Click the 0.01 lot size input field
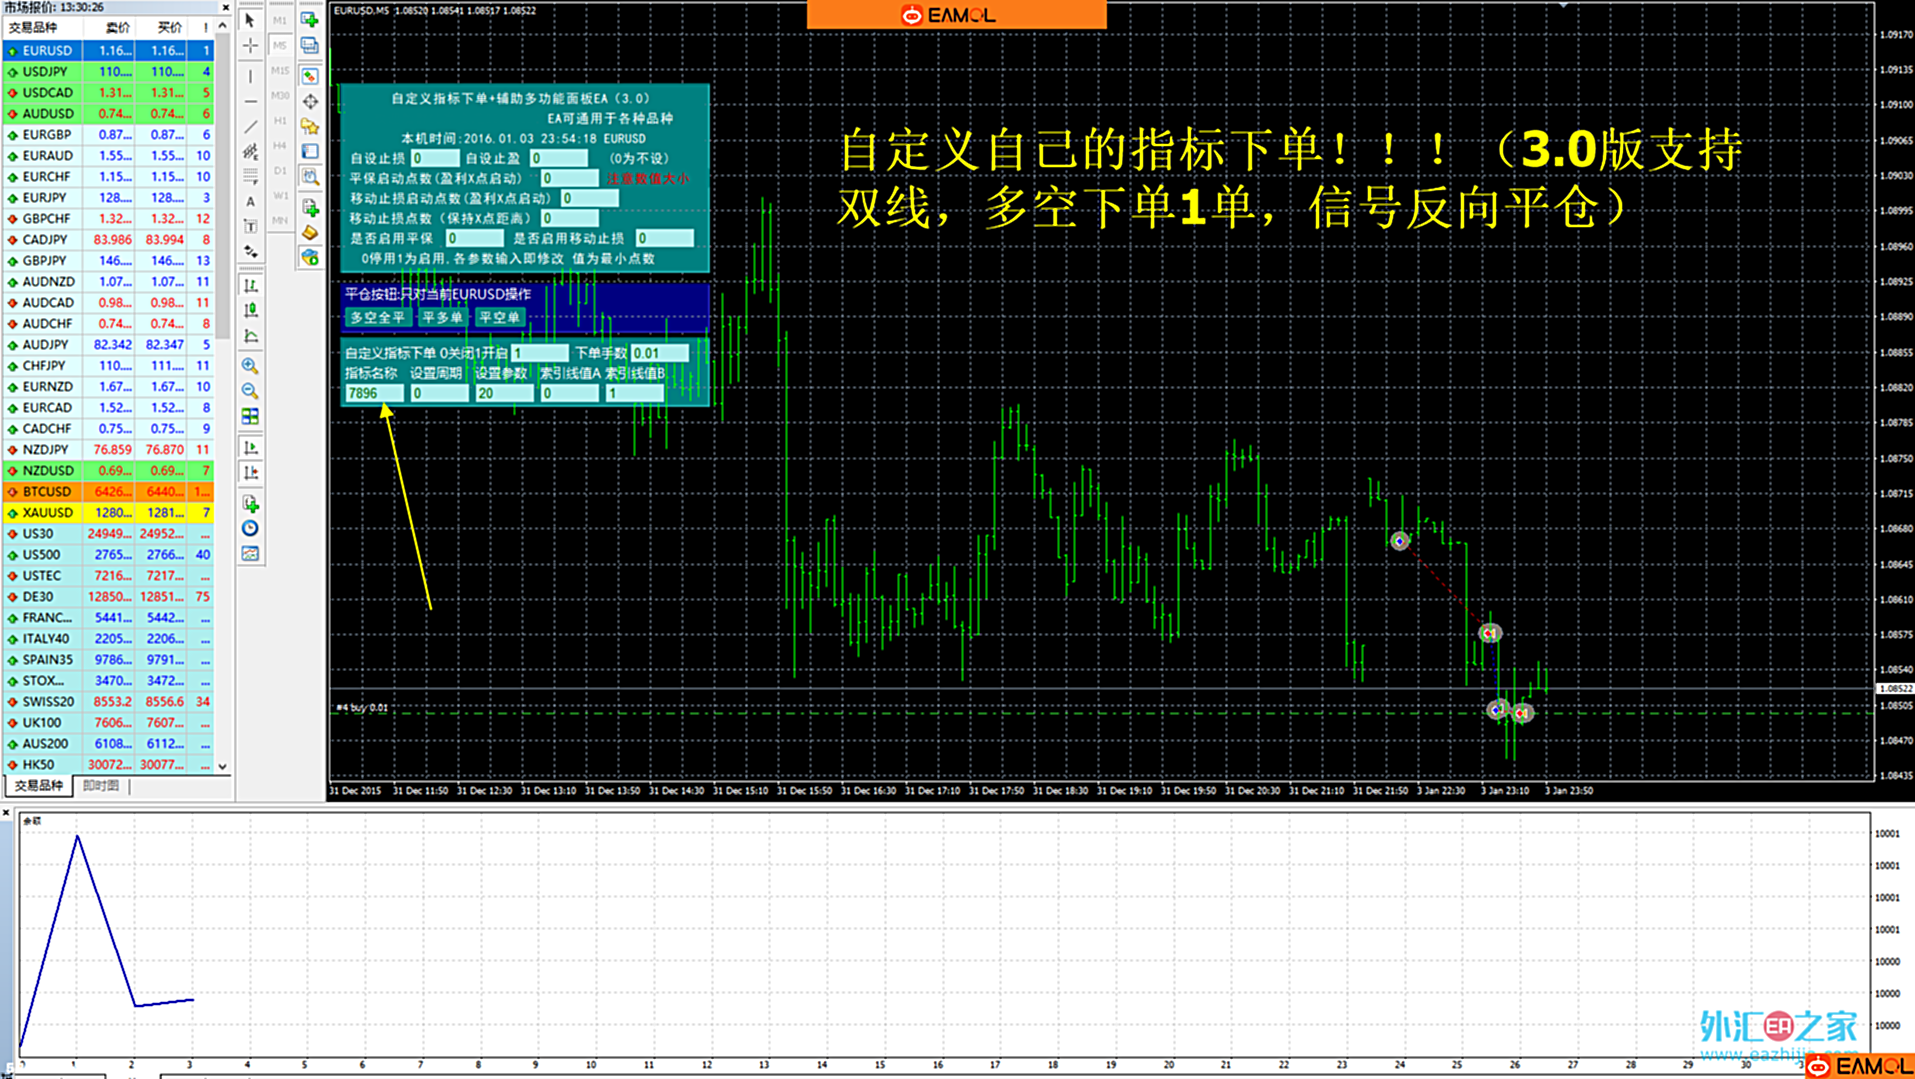This screenshot has height=1079, width=1915. (658, 352)
